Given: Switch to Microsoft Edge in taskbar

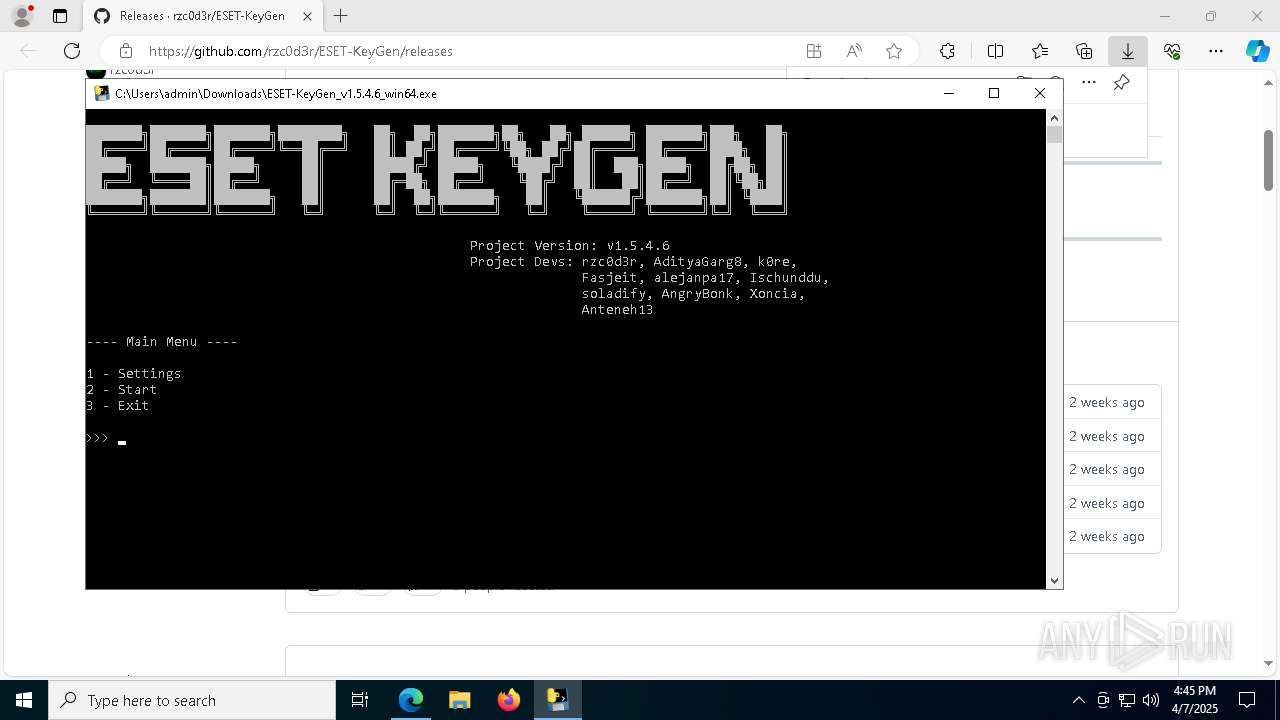Looking at the screenshot, I should point(411,700).
